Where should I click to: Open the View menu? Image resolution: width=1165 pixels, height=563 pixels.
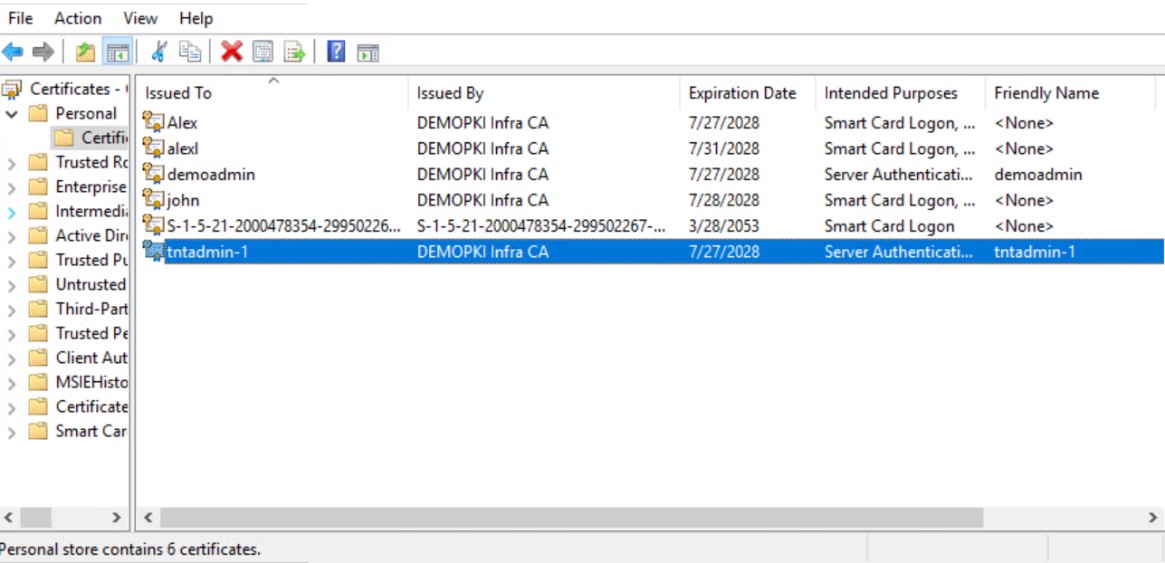click(x=140, y=19)
